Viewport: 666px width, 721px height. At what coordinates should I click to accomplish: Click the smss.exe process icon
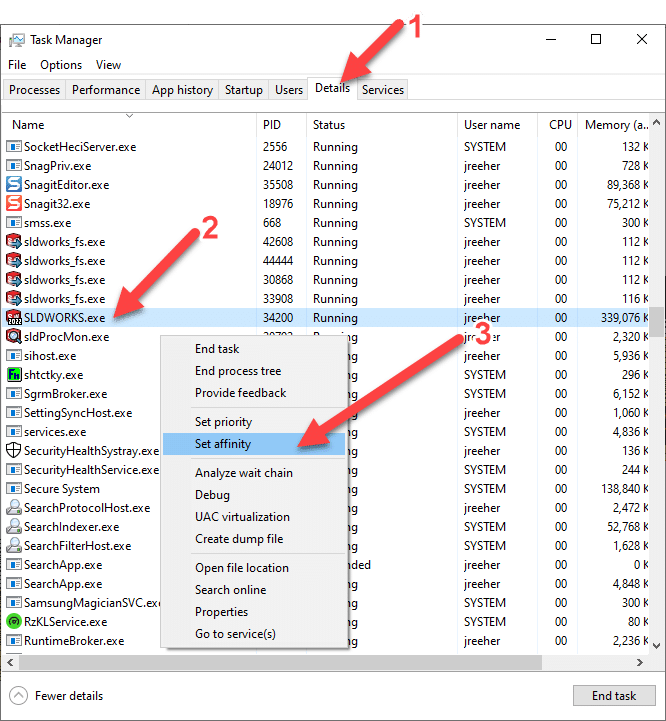14,223
